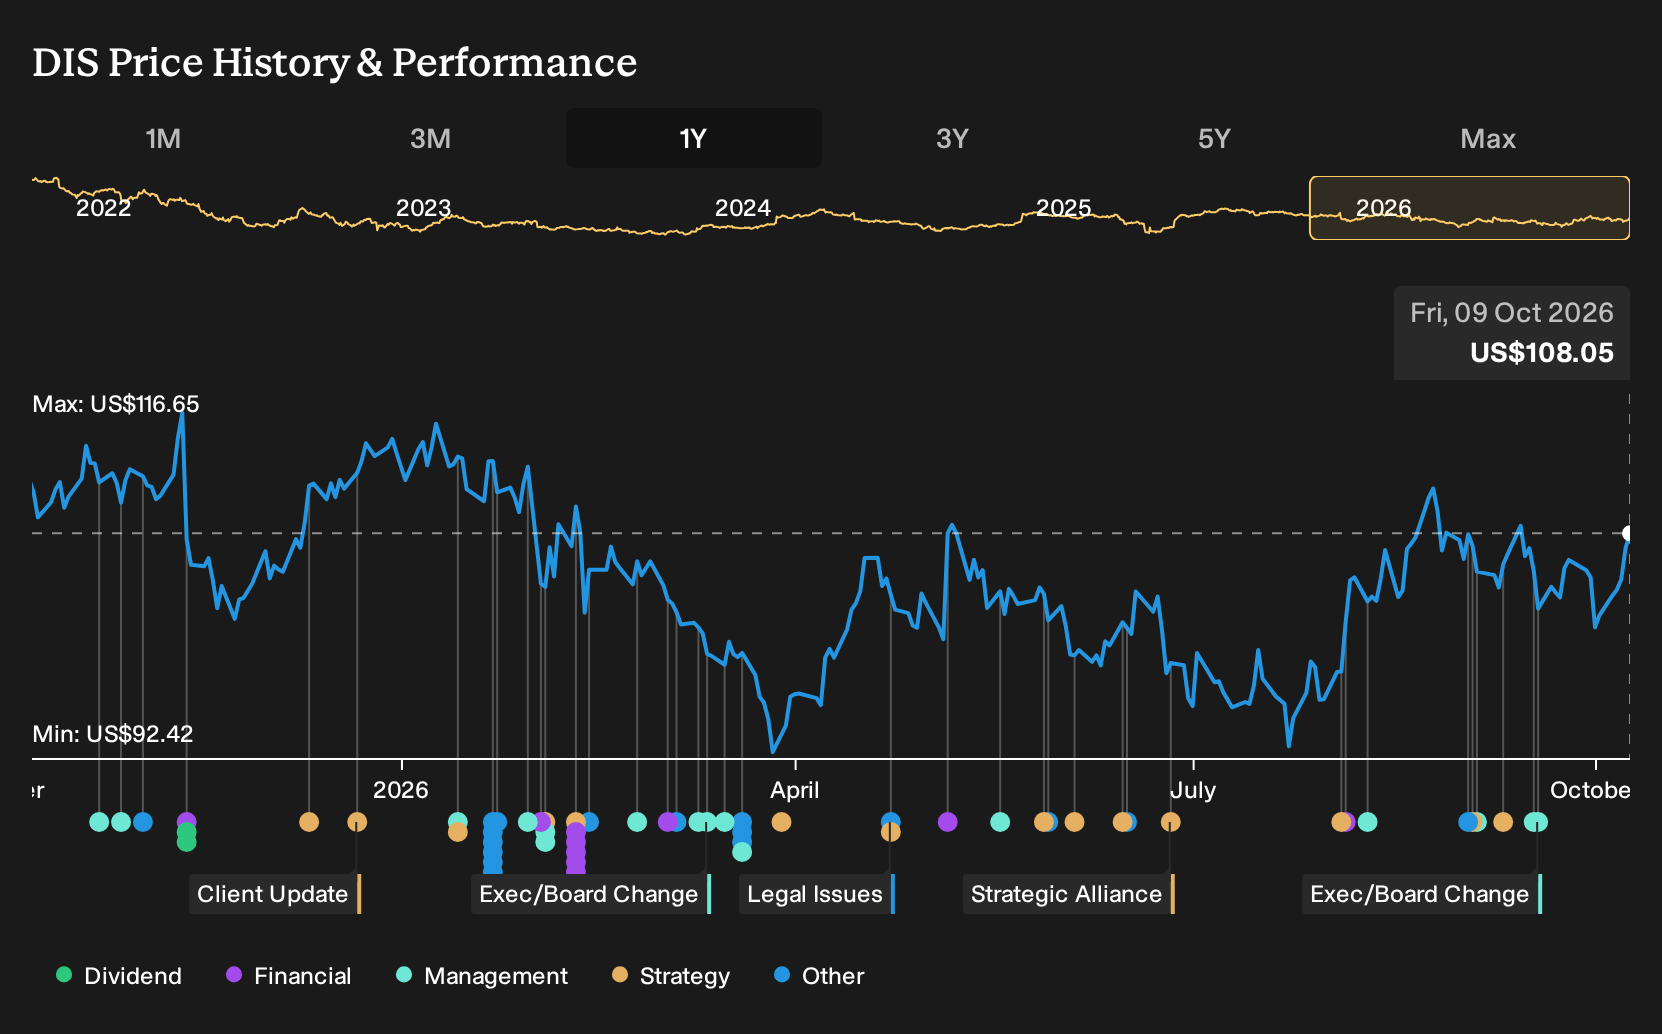Toggle Management events in the legend
This screenshot has height=1034, width=1662.
tap(482, 976)
